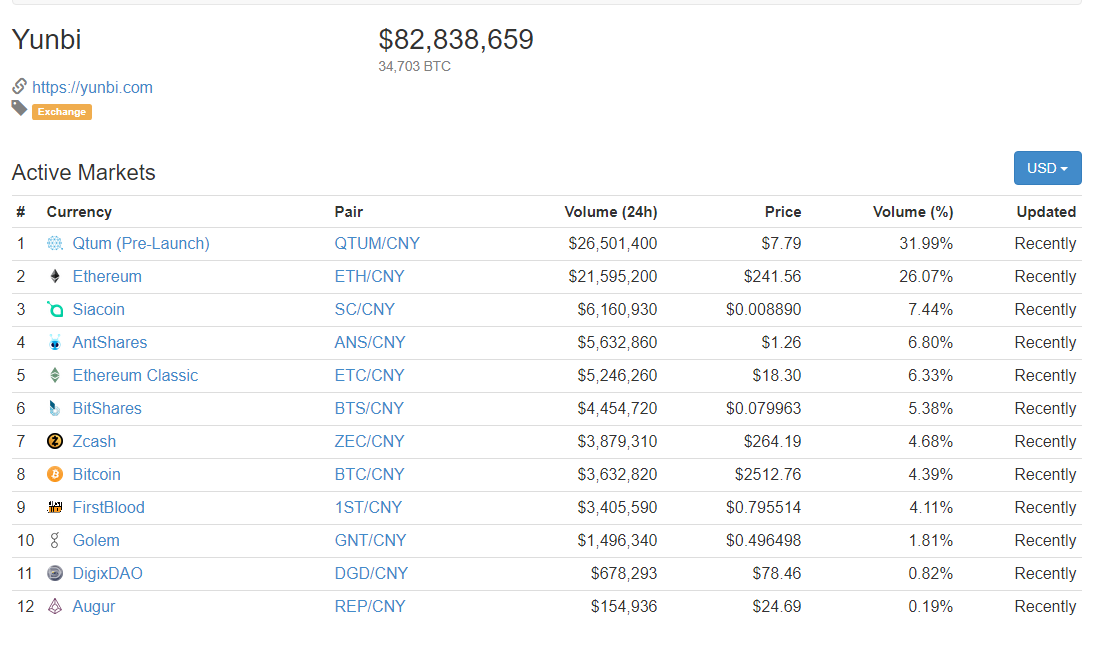The width and height of the screenshot is (1111, 647).
Task: Click the Volume (%) column header
Action: click(913, 212)
